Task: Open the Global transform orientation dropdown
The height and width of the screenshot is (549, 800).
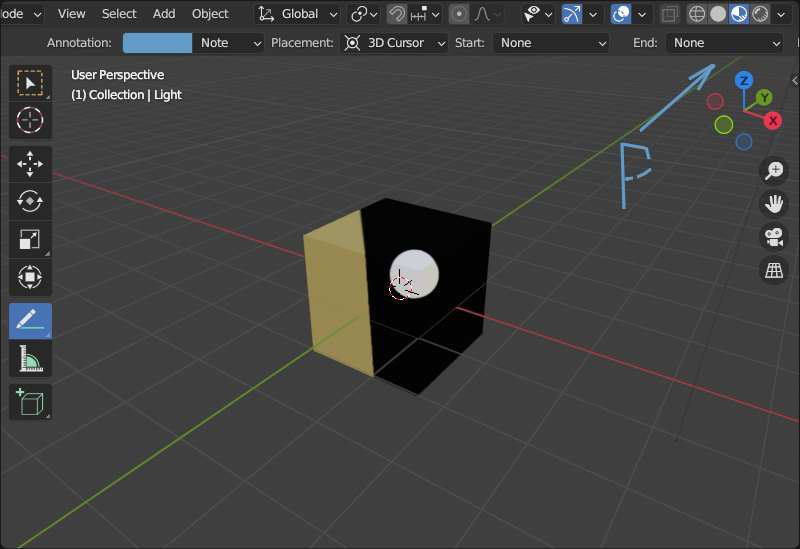Action: (x=298, y=14)
